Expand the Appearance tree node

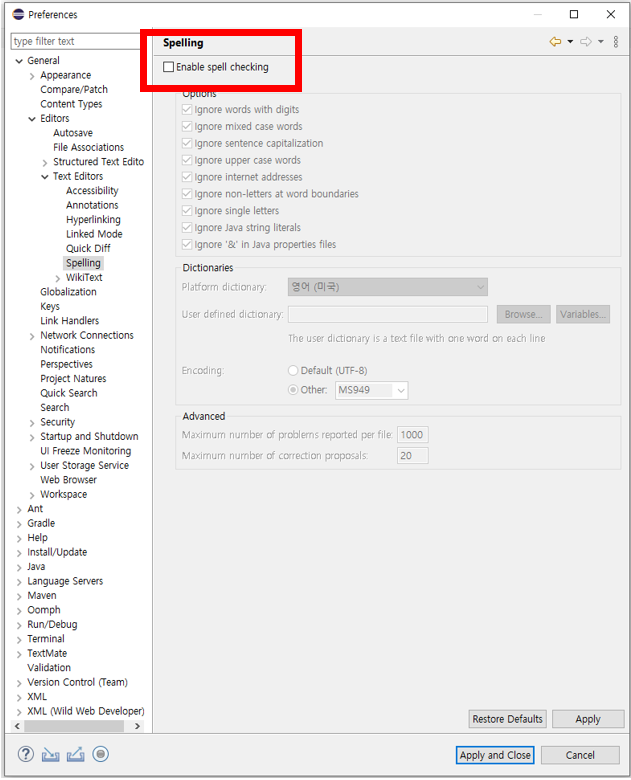32,76
